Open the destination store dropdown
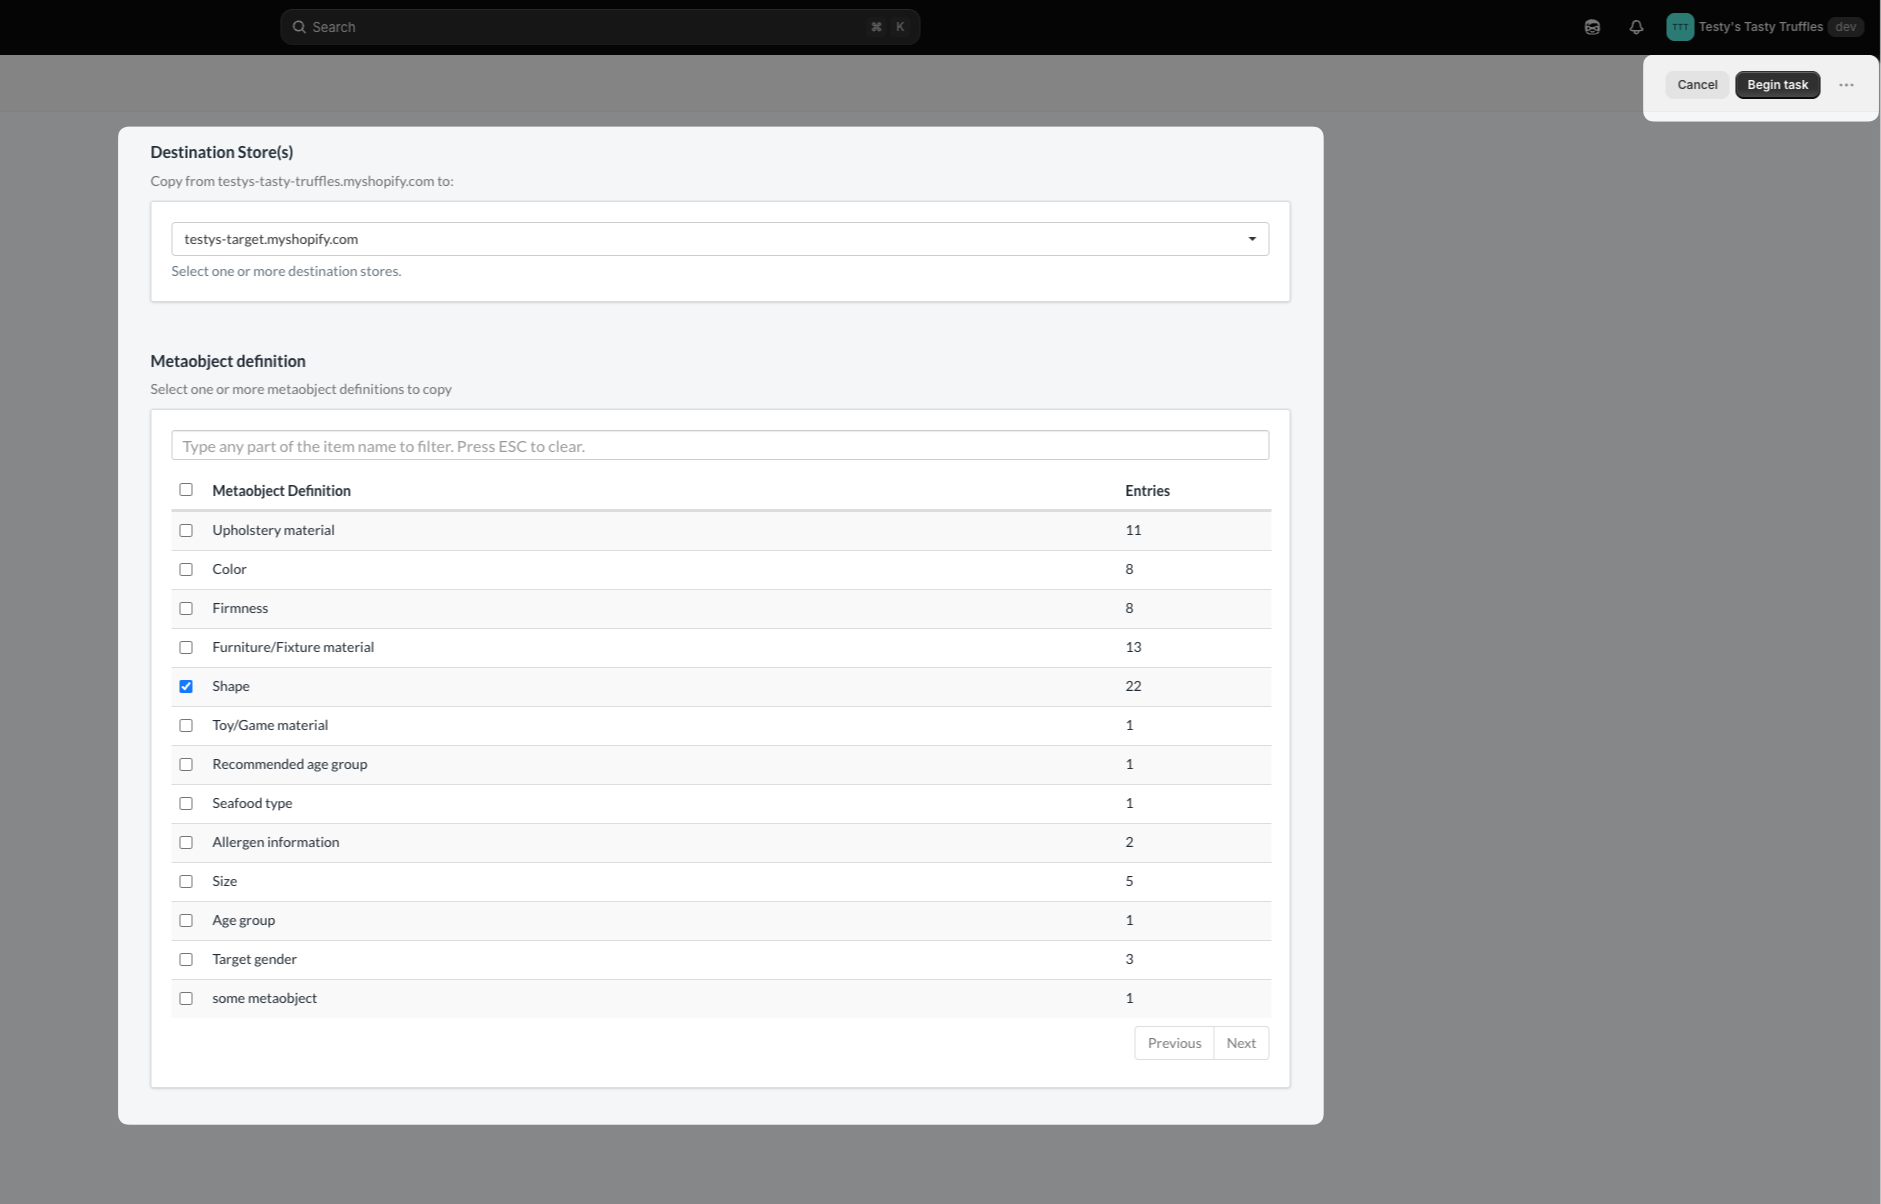Image resolution: width=1881 pixels, height=1204 pixels. [720, 239]
